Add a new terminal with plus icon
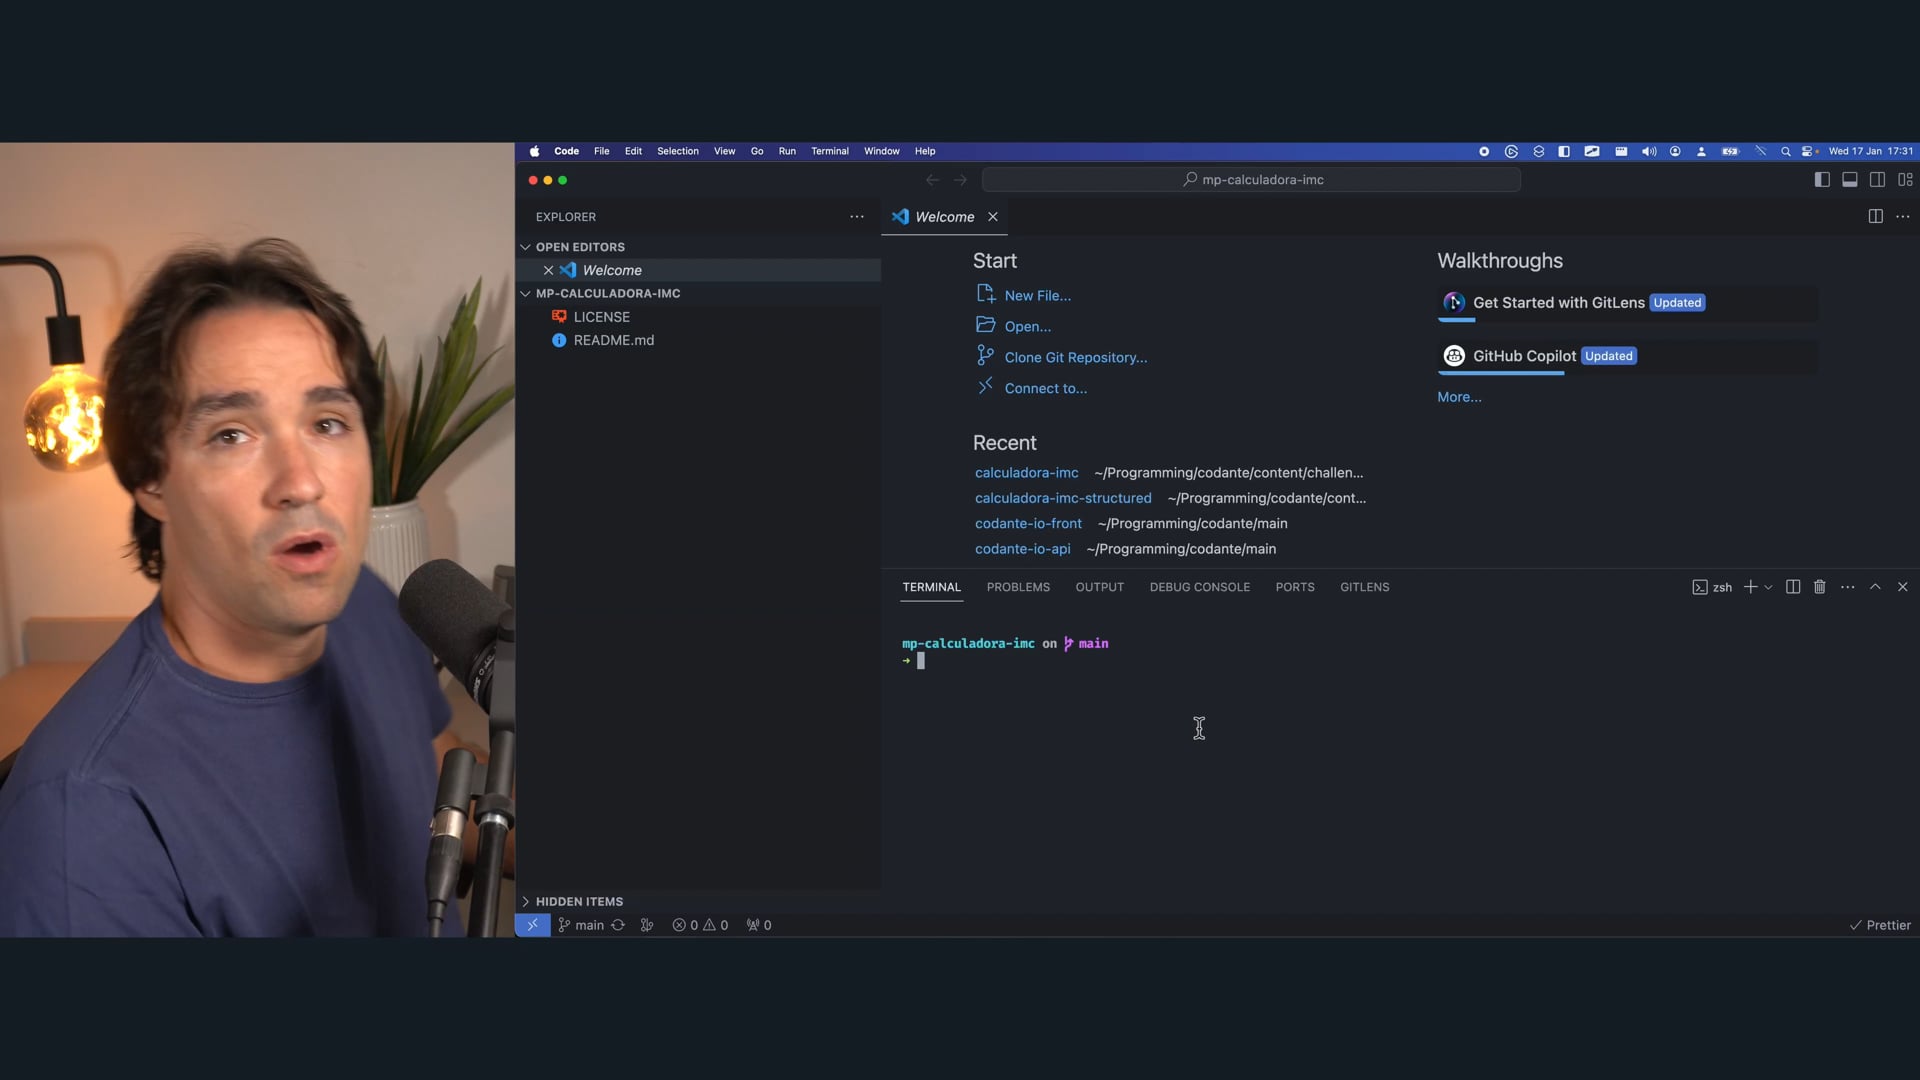1920x1080 pixels. pyautogui.click(x=1750, y=587)
